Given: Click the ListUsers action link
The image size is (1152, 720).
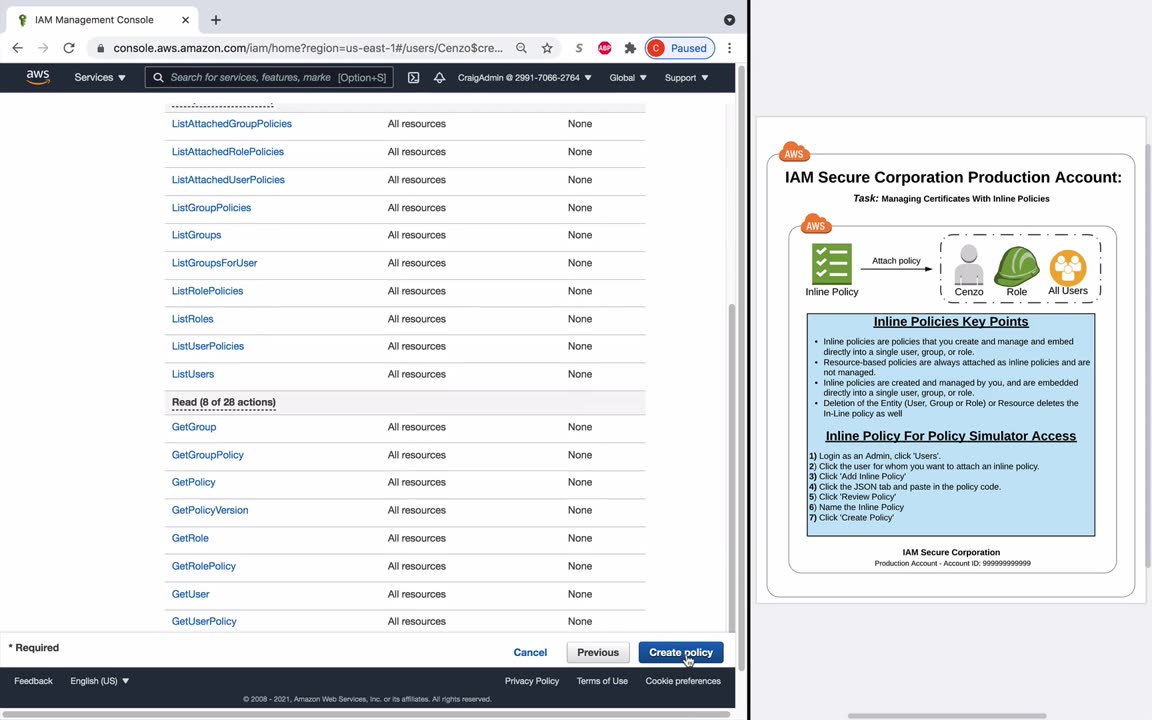Looking at the screenshot, I should [x=192, y=374].
